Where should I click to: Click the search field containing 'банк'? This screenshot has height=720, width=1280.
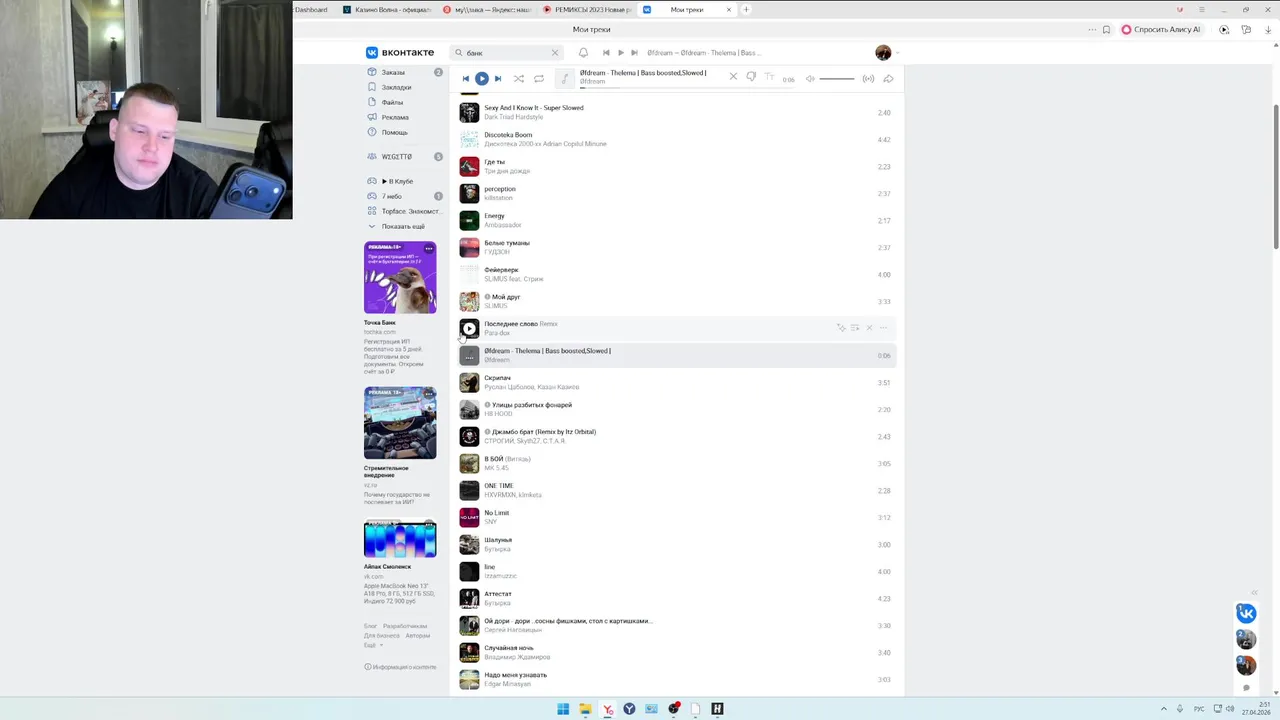coord(506,53)
